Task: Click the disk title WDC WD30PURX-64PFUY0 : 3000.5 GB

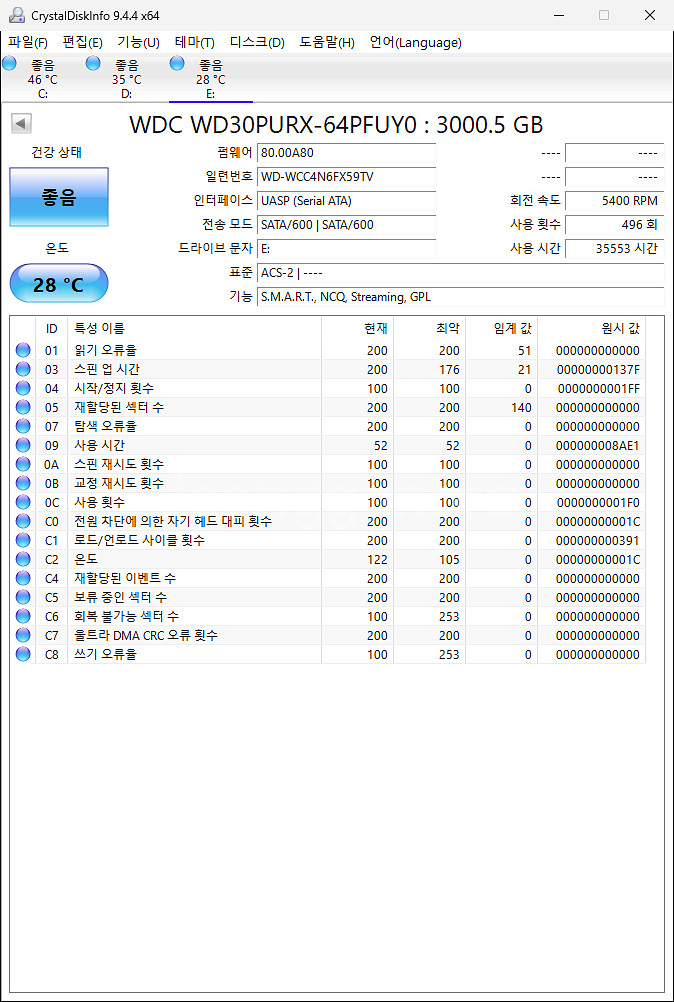Action: tap(336, 125)
